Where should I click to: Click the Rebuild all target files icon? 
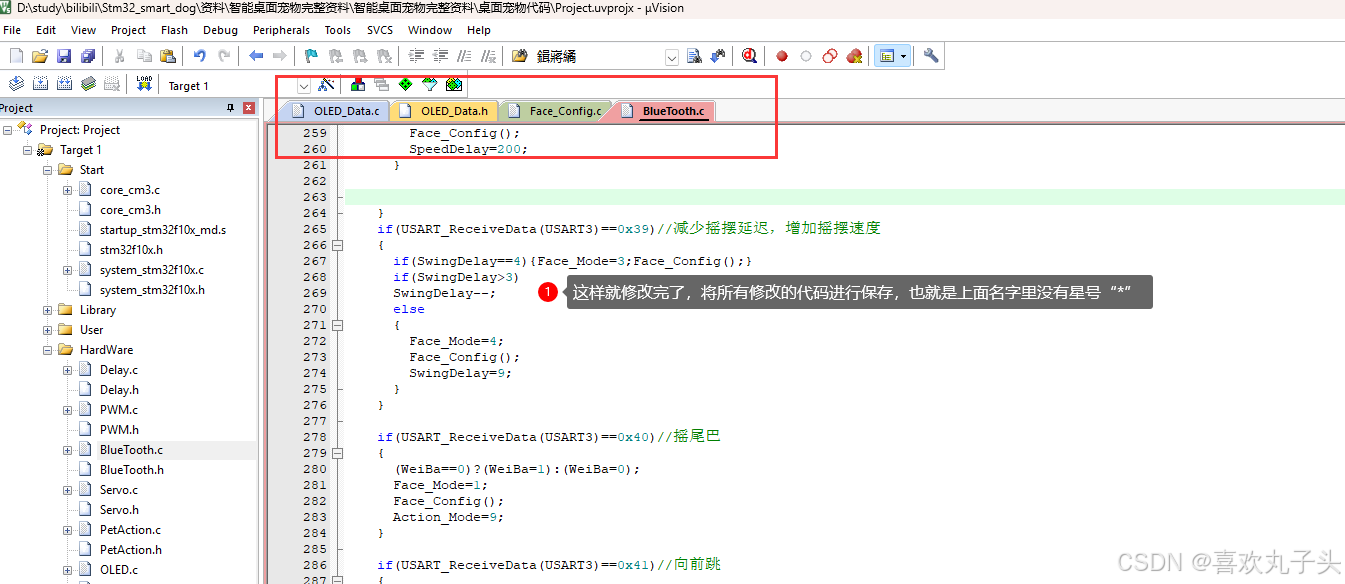coord(64,84)
